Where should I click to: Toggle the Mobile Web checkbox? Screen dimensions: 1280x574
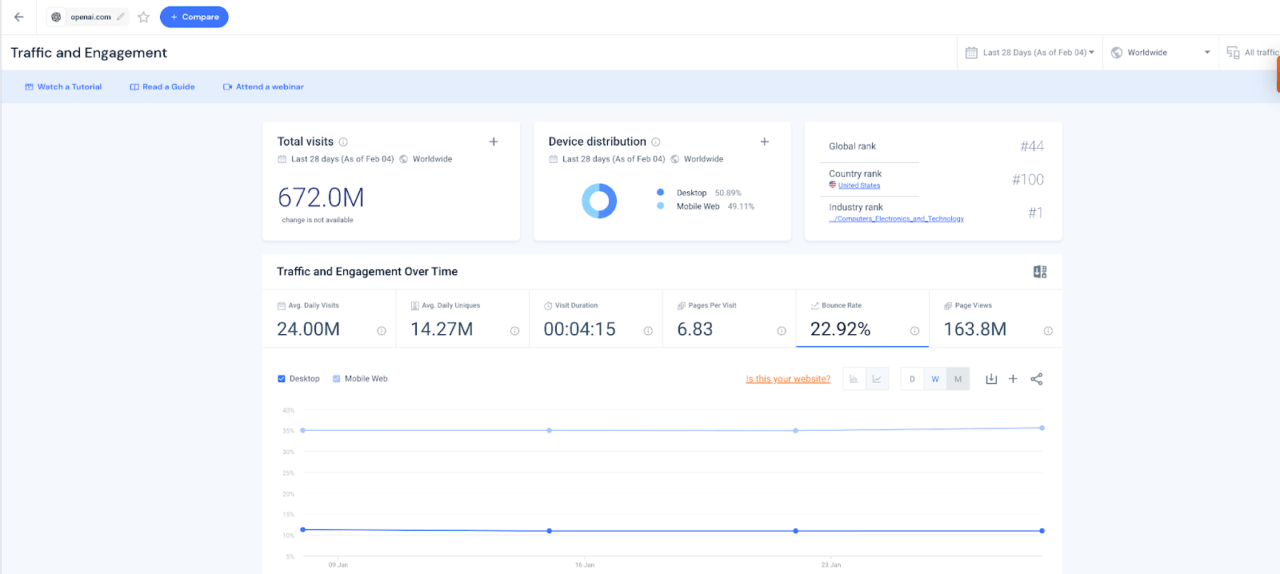click(336, 379)
